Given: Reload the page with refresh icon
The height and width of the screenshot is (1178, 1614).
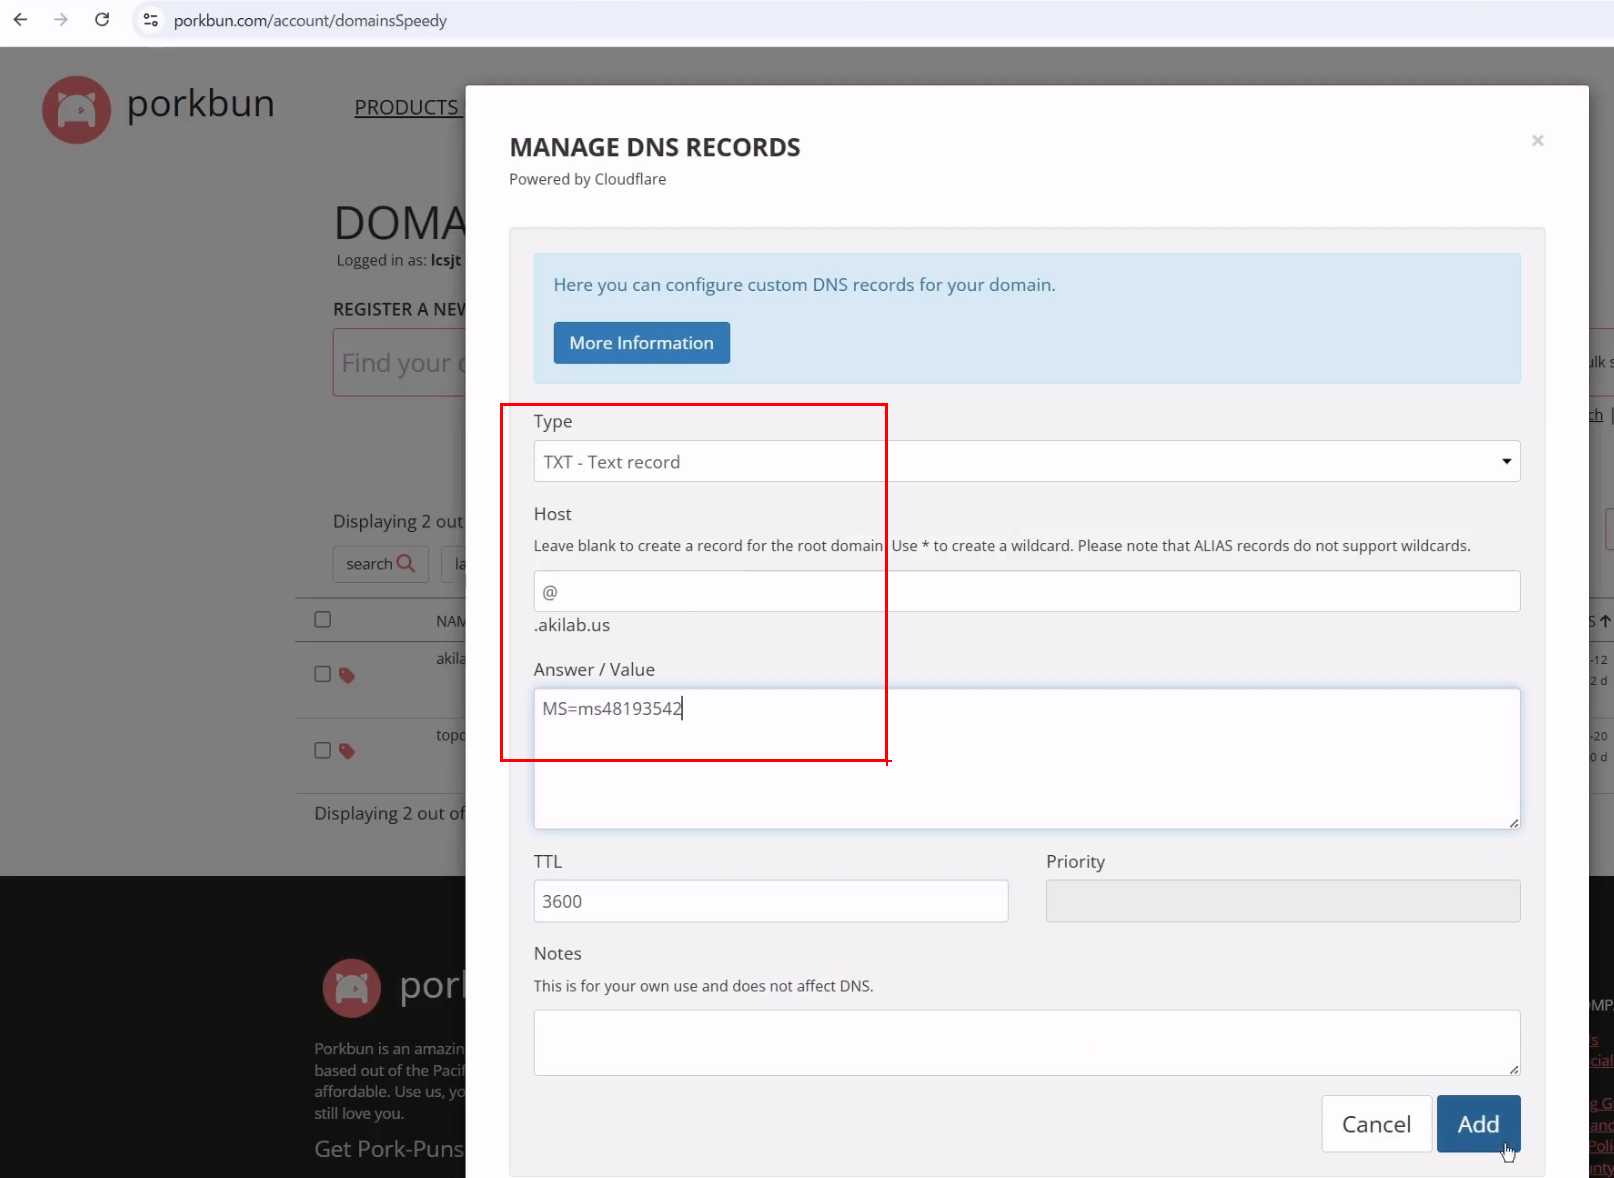Looking at the screenshot, I should pos(102,20).
